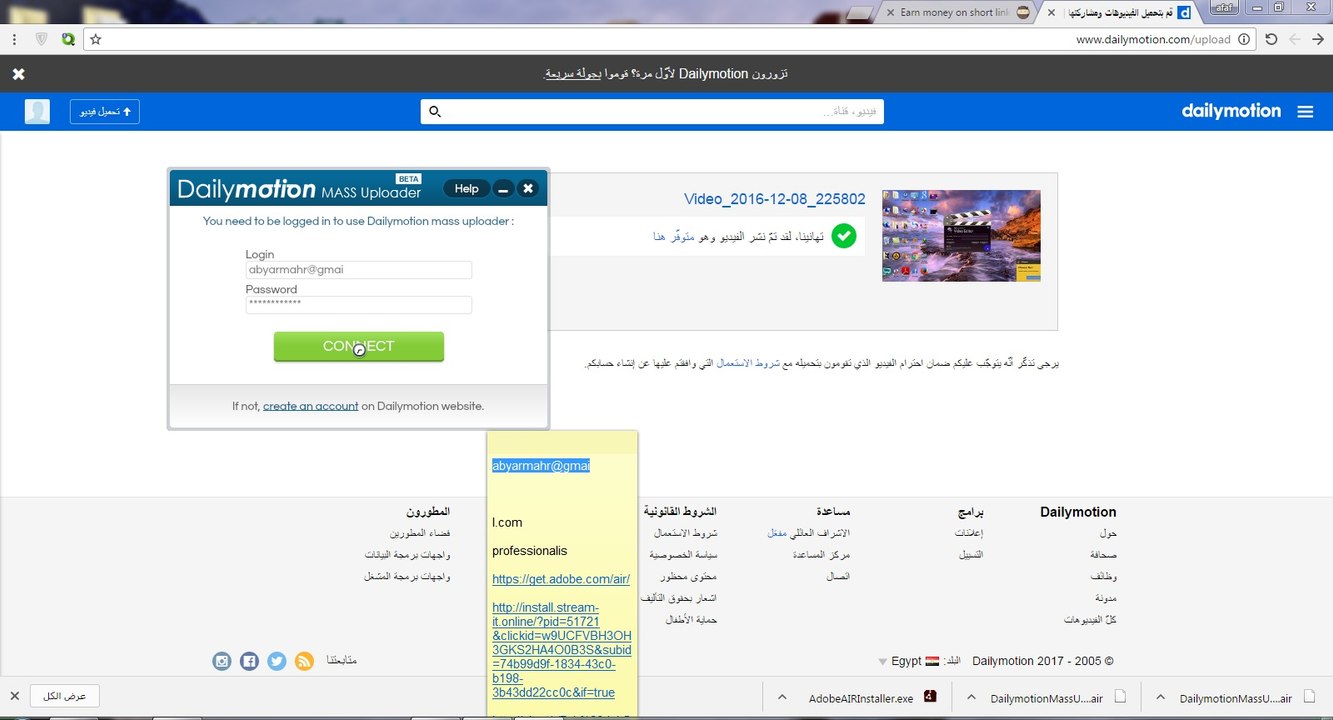
Task: Open the footer 'مدونة' blog link
Action: pos(1105,598)
